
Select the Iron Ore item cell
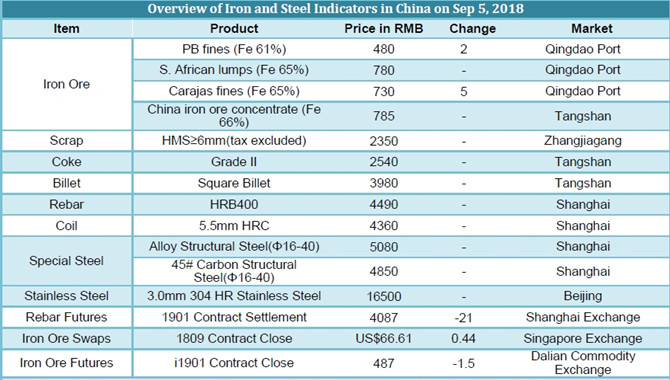tap(67, 84)
